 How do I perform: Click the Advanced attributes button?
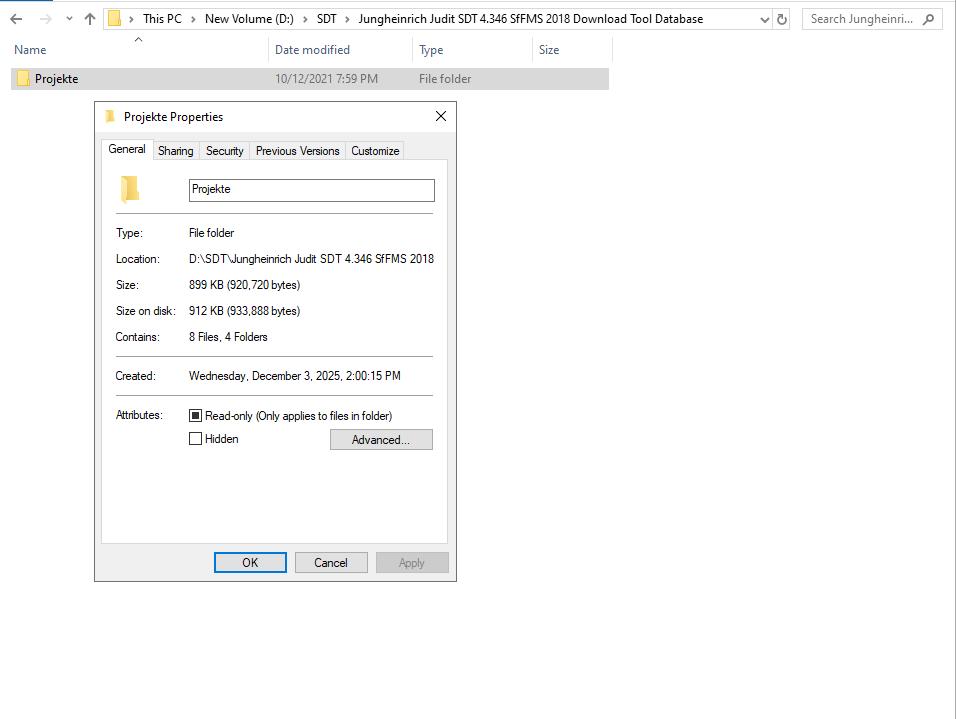(381, 440)
